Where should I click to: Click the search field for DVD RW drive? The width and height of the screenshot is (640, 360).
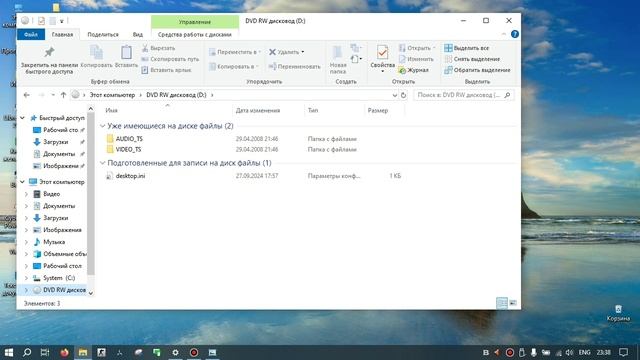[x=464, y=95]
